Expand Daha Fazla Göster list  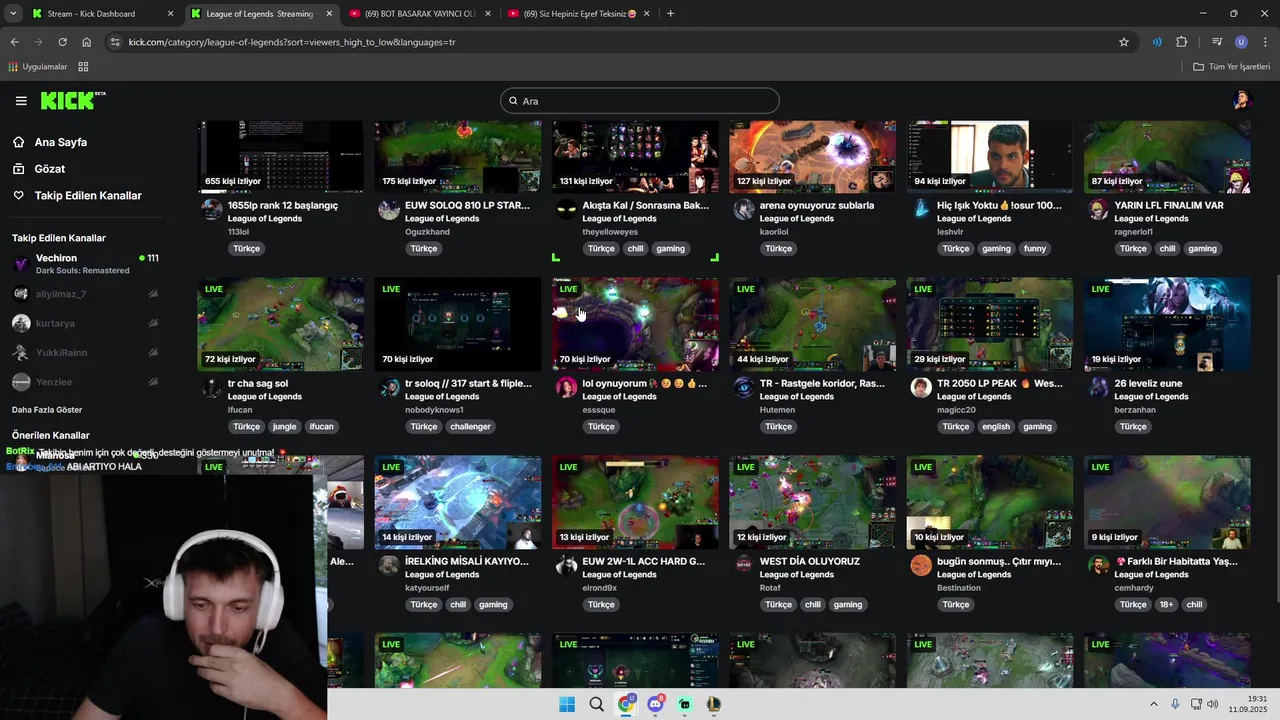pos(47,410)
